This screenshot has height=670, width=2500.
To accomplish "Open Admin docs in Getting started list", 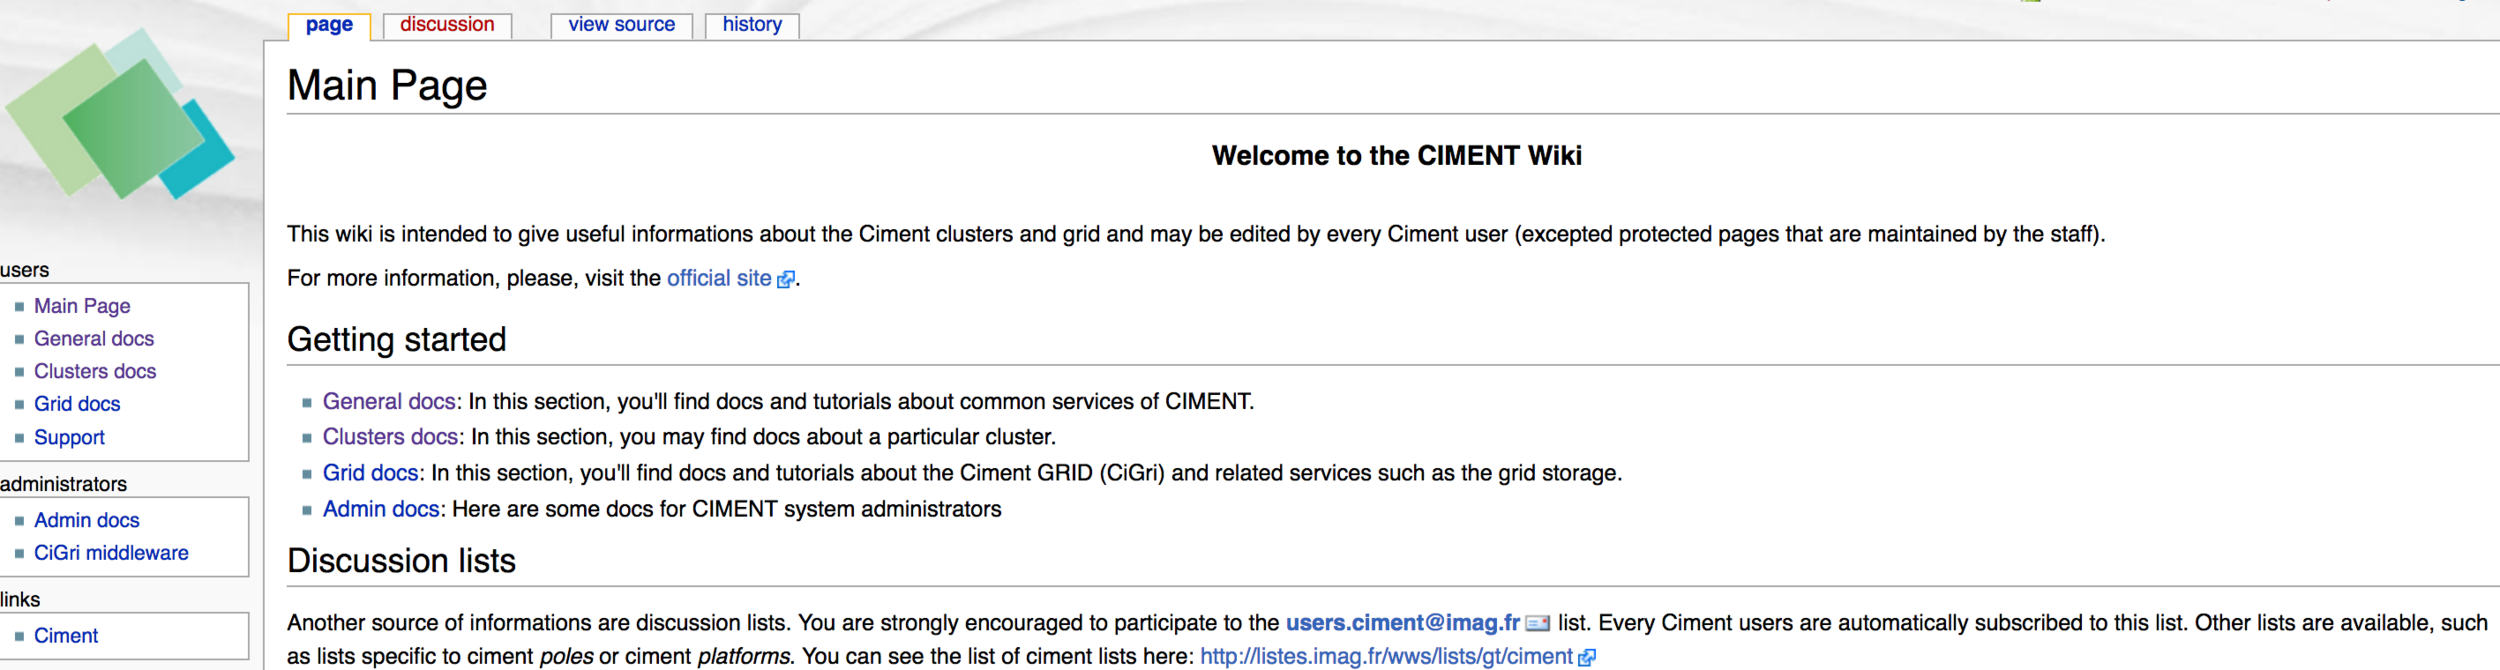I will [x=381, y=509].
